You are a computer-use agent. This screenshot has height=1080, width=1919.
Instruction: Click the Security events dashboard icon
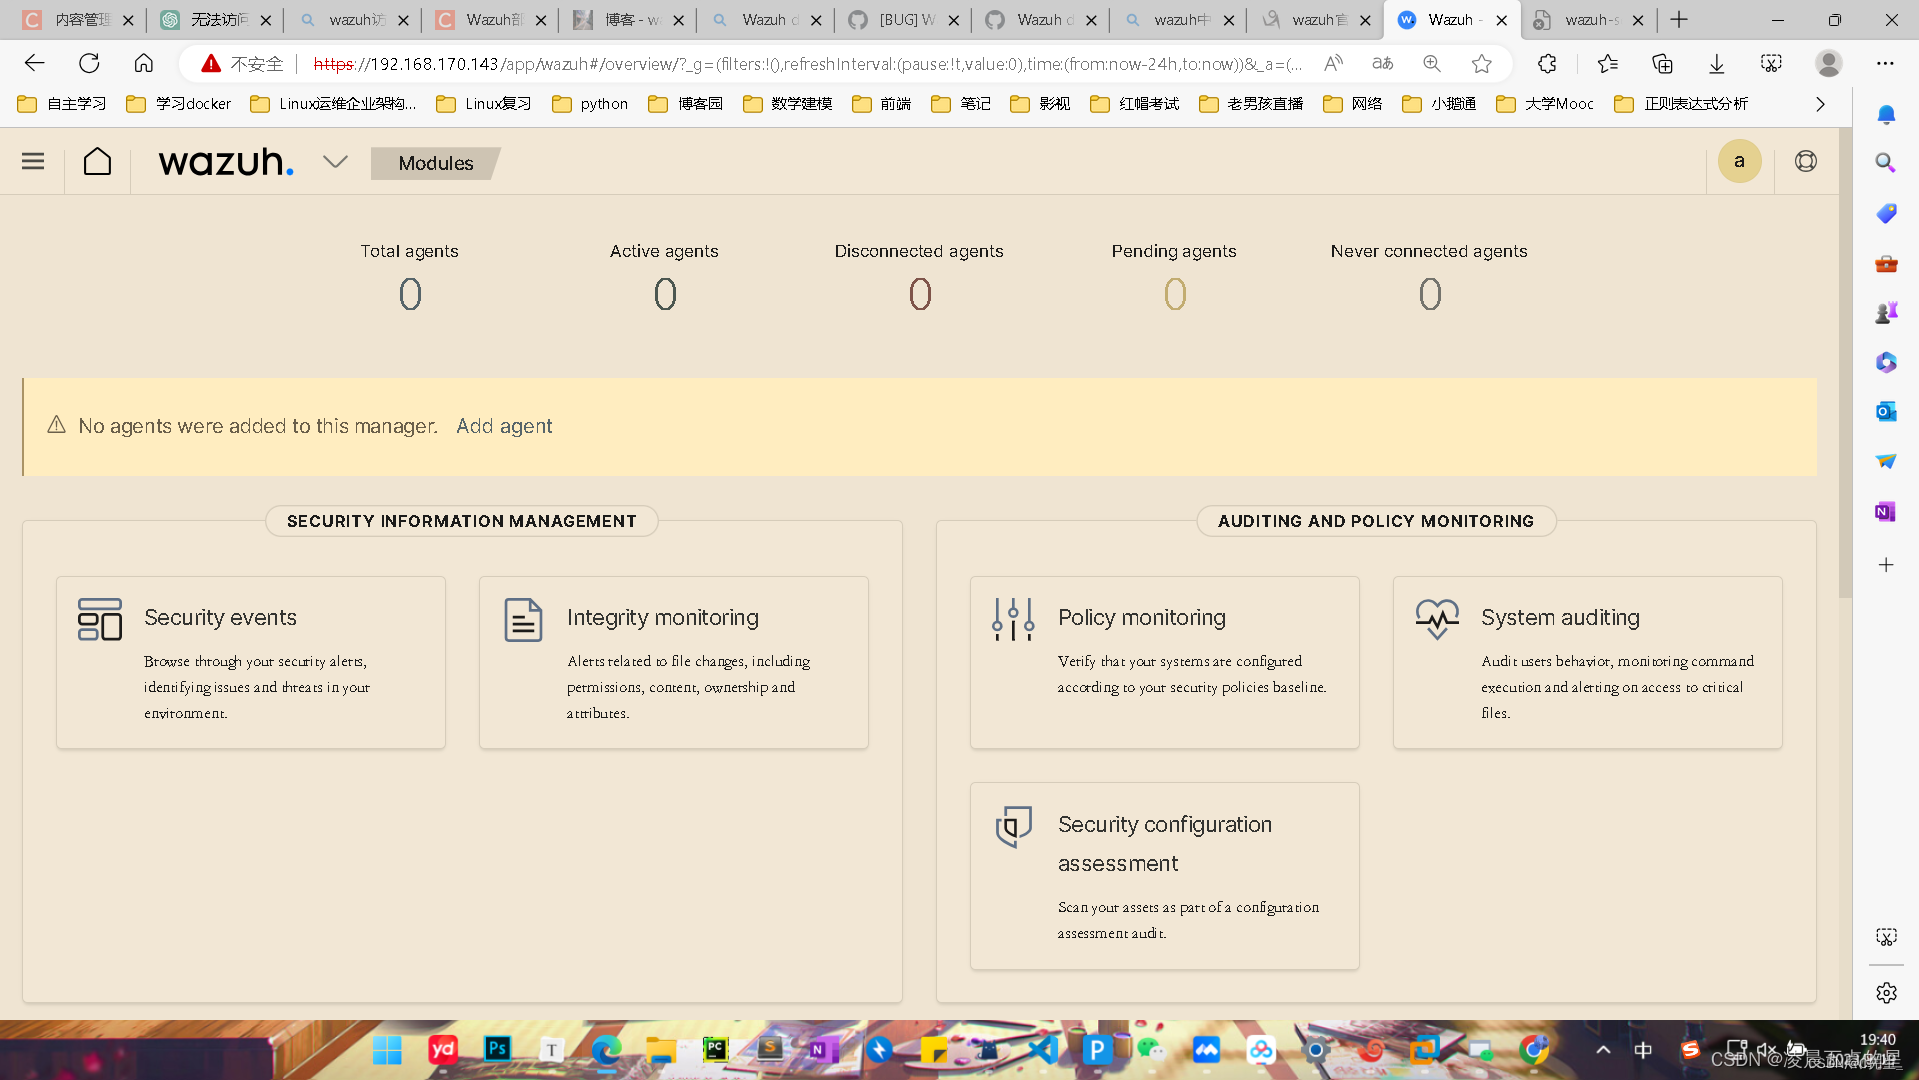click(100, 619)
